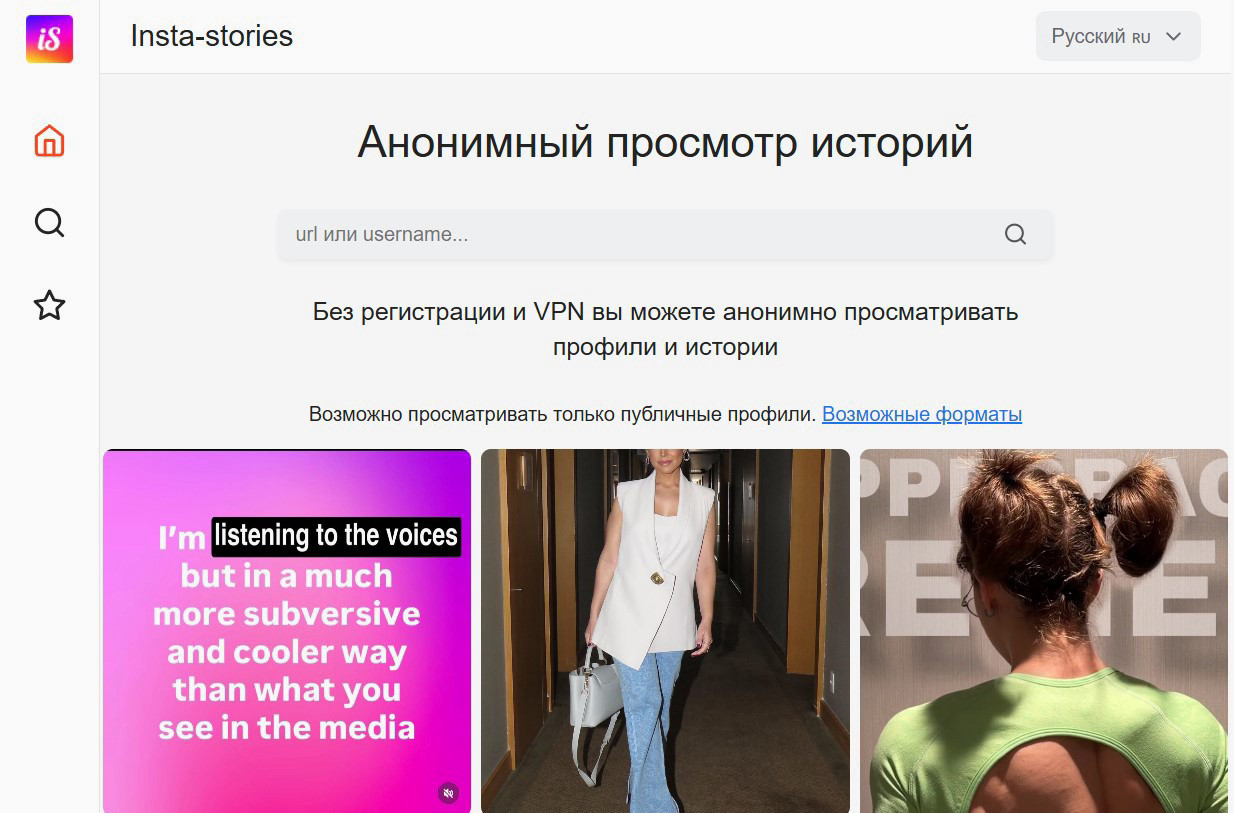This screenshot has width=1234, height=813.
Task: Click the highlighted 'listening to the voices' caption
Action: click(336, 536)
